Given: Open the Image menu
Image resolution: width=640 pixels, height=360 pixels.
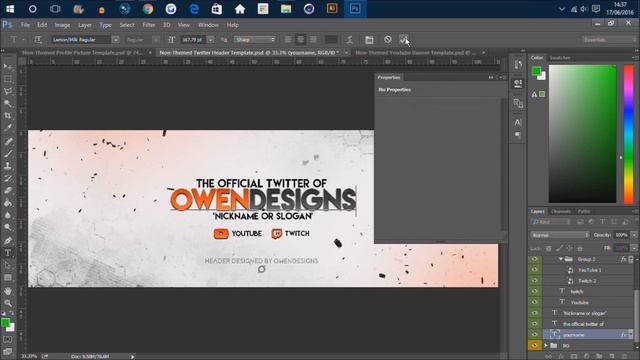Looking at the screenshot, I should click(62, 25).
